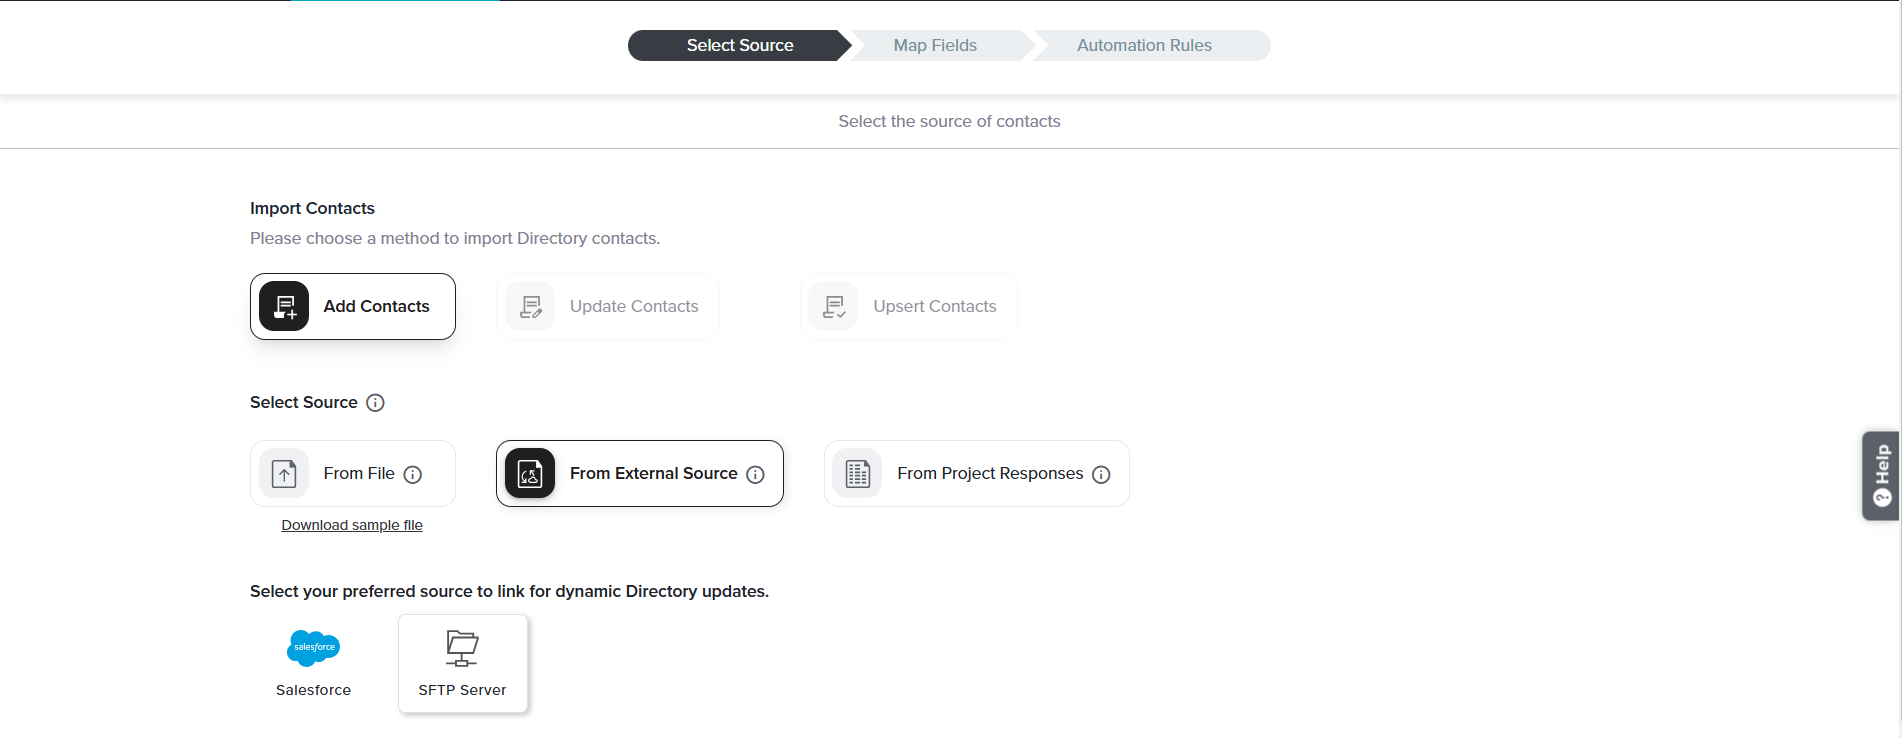Switch to the Map Fields step
This screenshot has height=738, width=1902.
click(935, 46)
